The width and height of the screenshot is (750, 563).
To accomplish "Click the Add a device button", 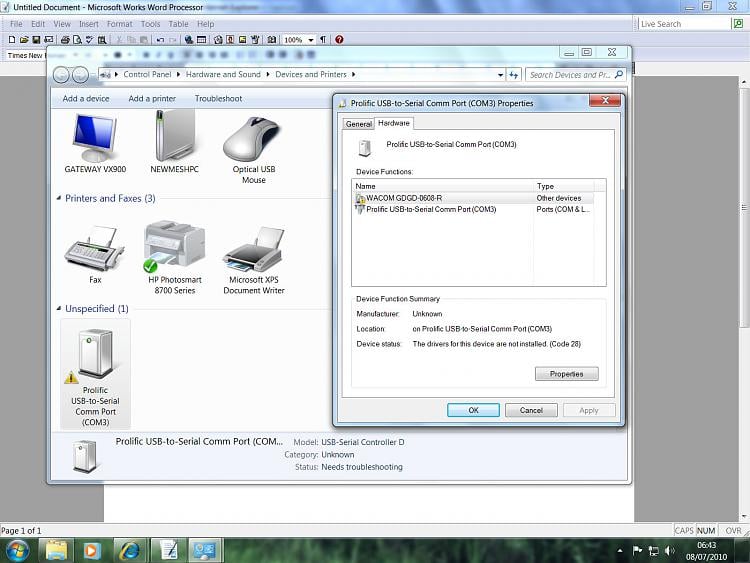I will (x=86, y=99).
